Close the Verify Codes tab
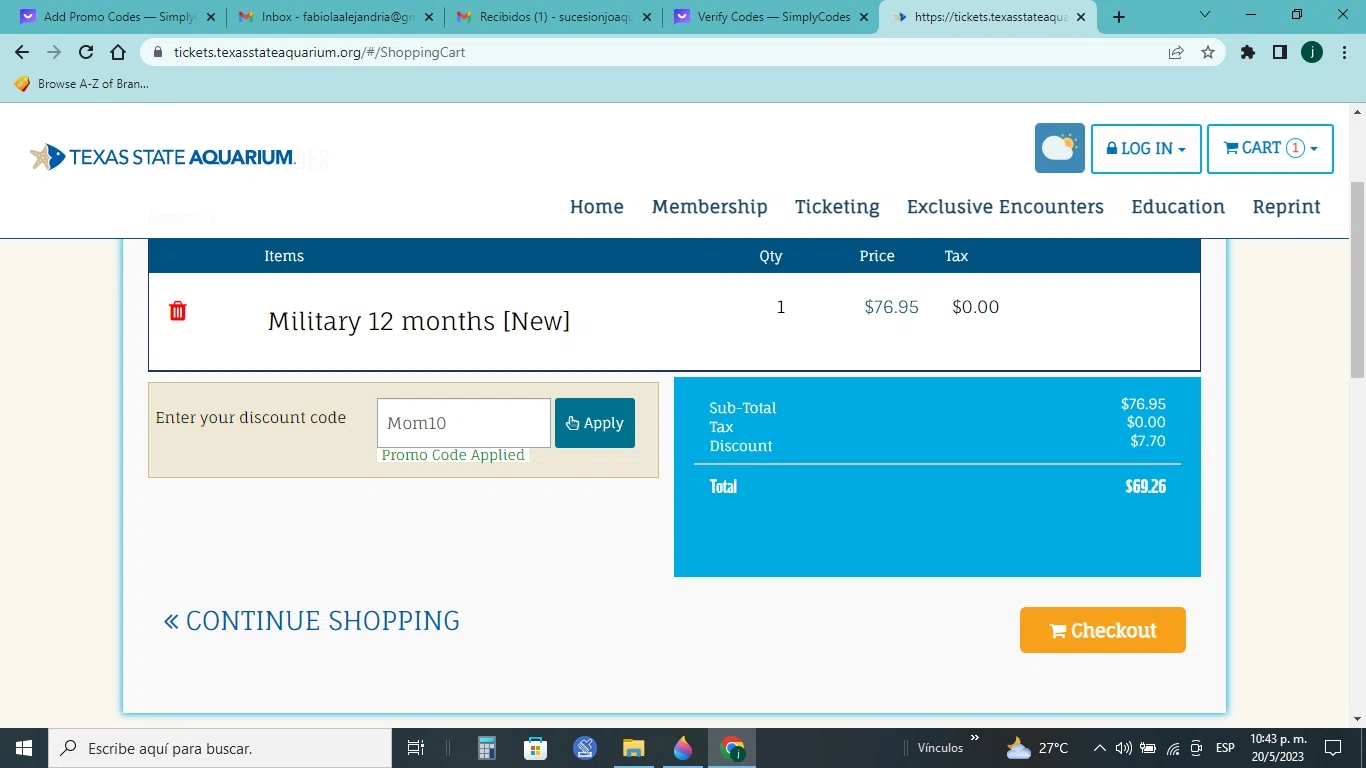 coord(863,17)
